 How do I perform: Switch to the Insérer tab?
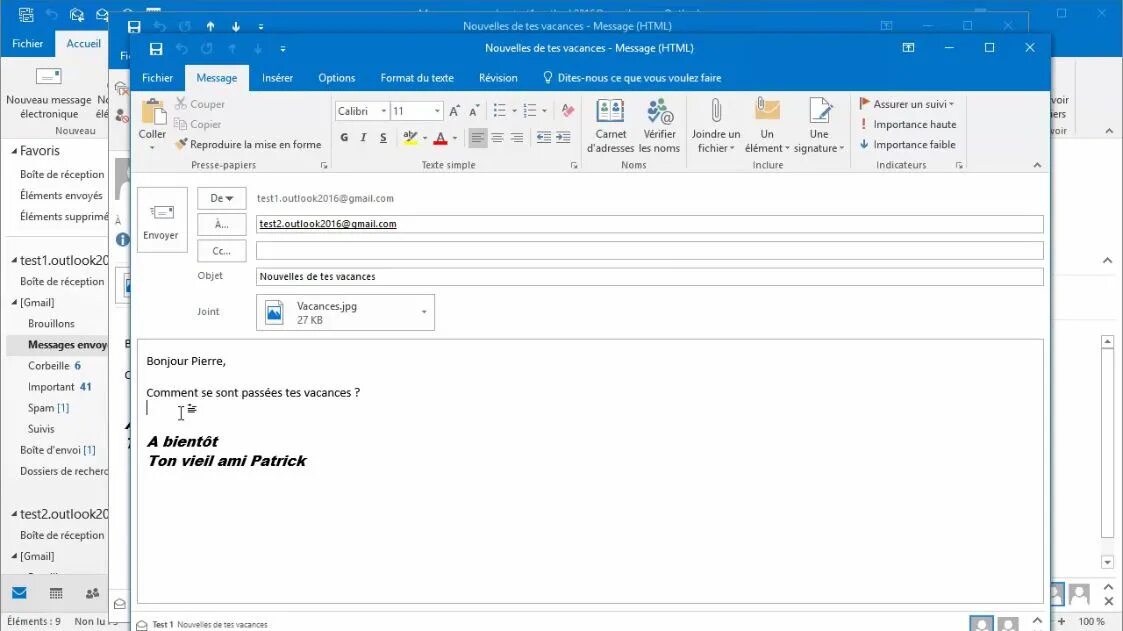coord(277,77)
